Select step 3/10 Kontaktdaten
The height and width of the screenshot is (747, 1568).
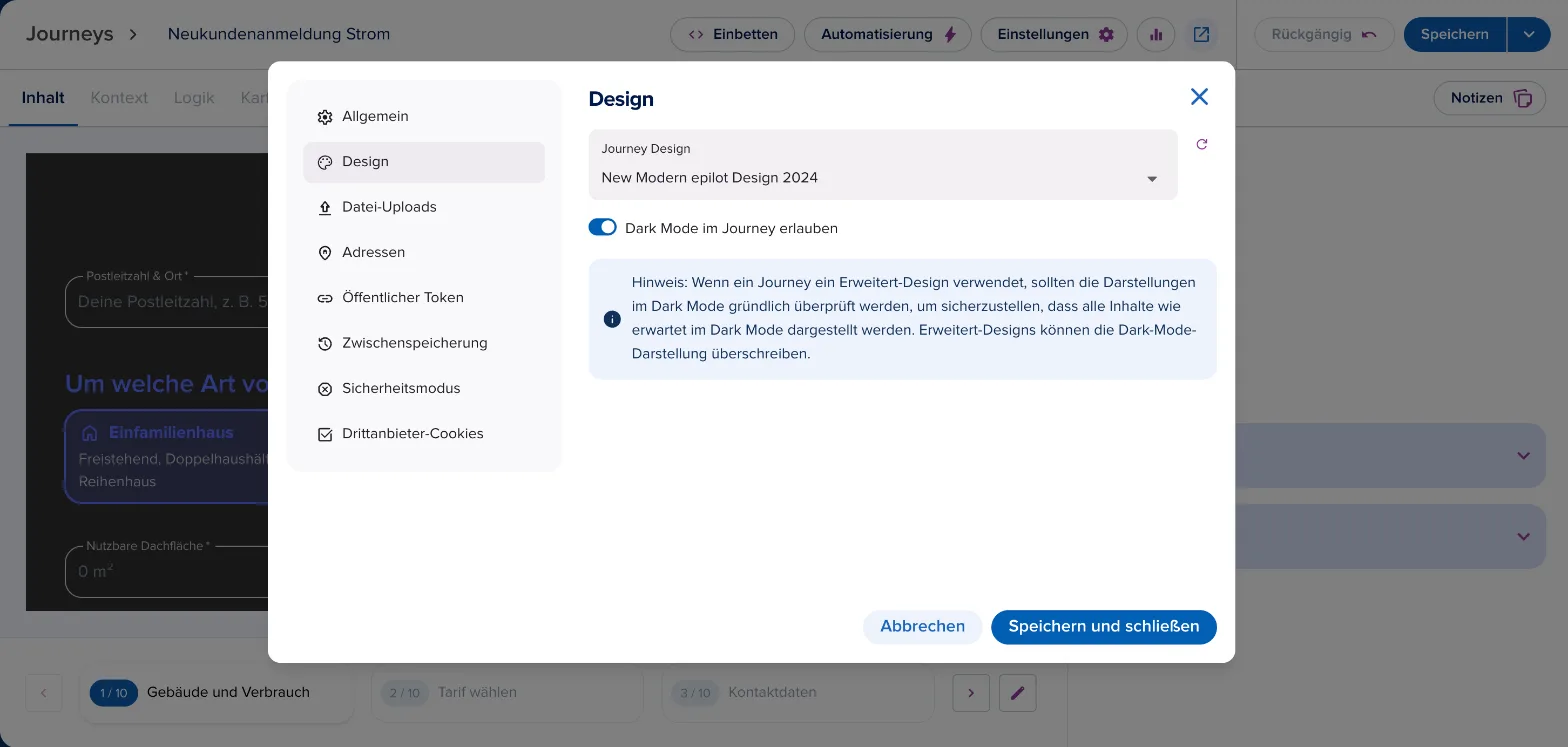tap(798, 692)
